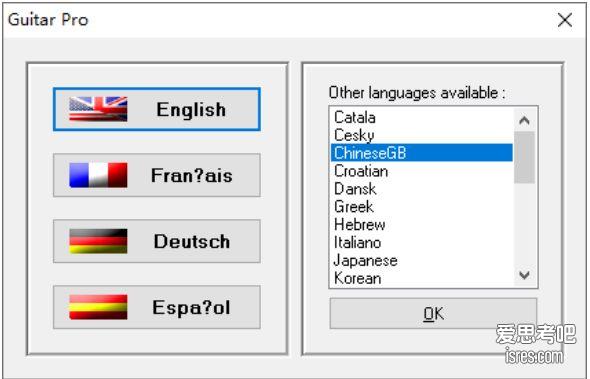Screen dimensions: 590x379
Task: Choose the English language button
Action: tap(157, 110)
